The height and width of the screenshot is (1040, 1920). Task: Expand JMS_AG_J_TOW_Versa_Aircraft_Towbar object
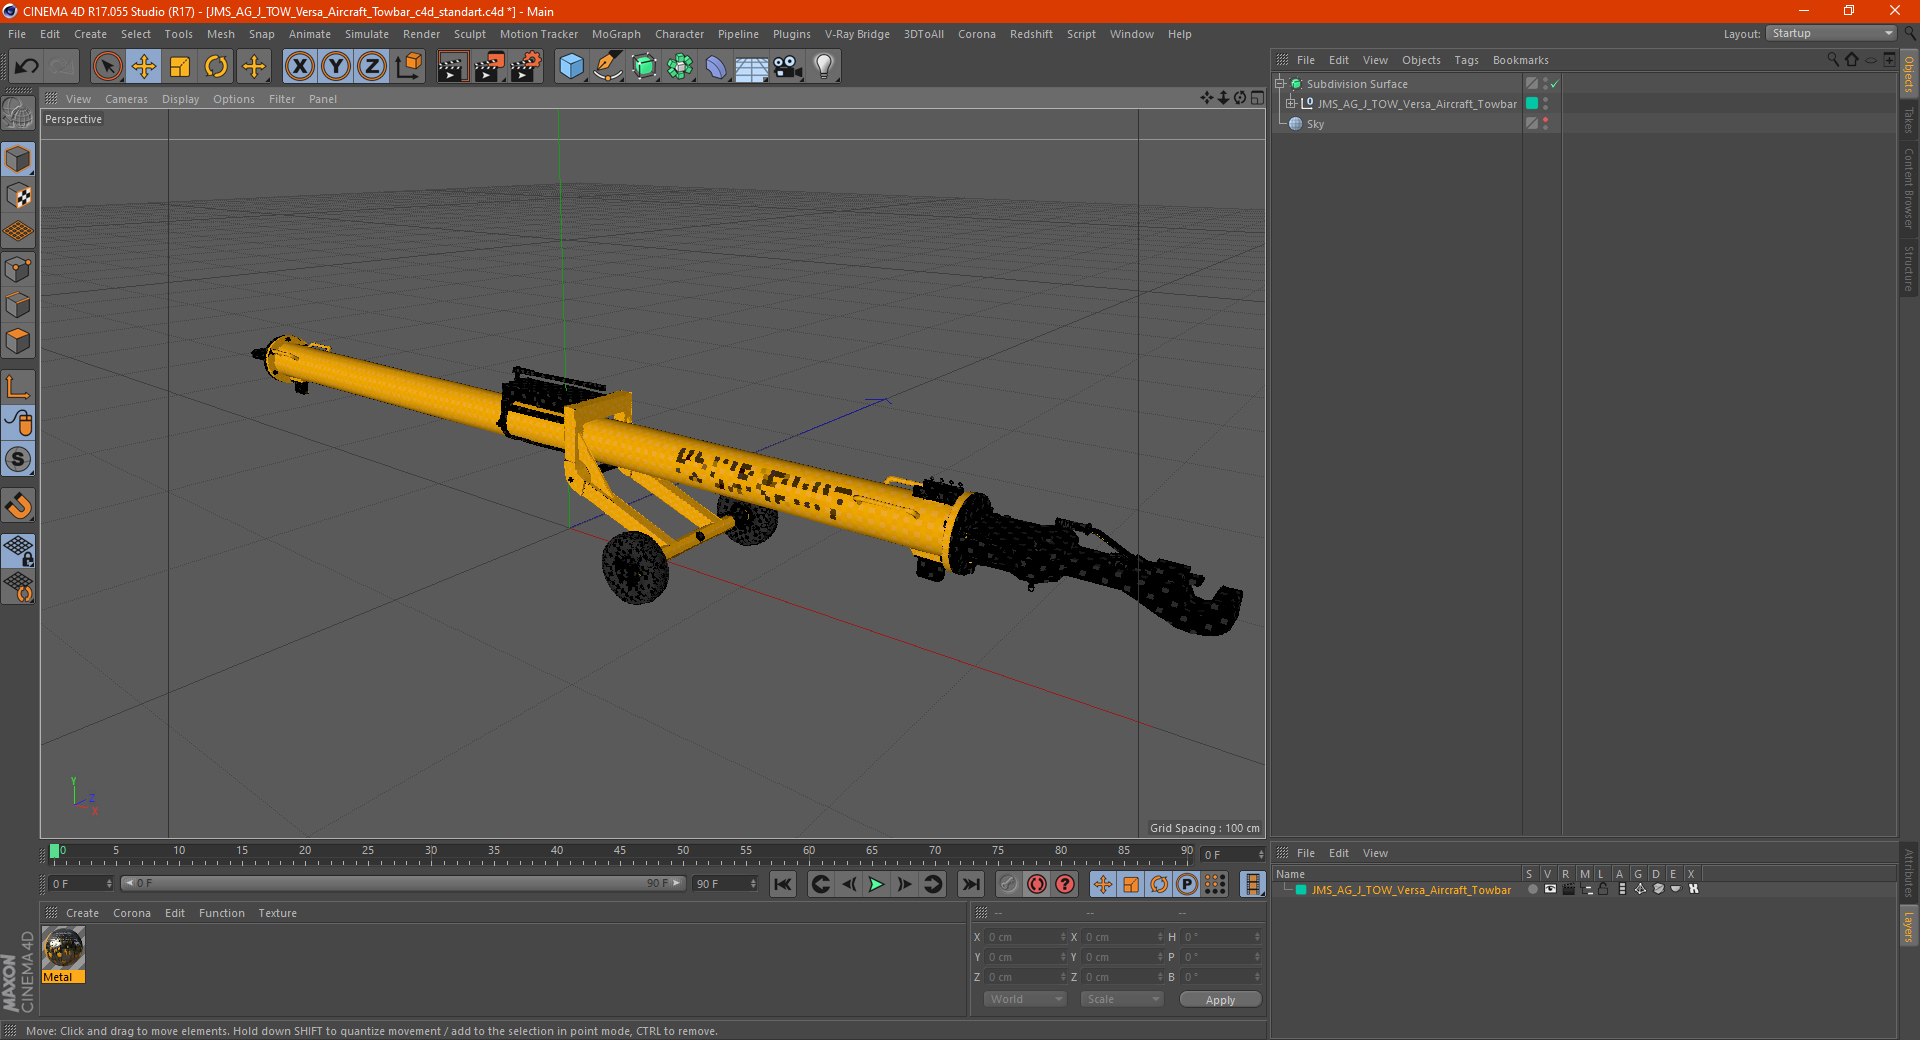[1290, 104]
